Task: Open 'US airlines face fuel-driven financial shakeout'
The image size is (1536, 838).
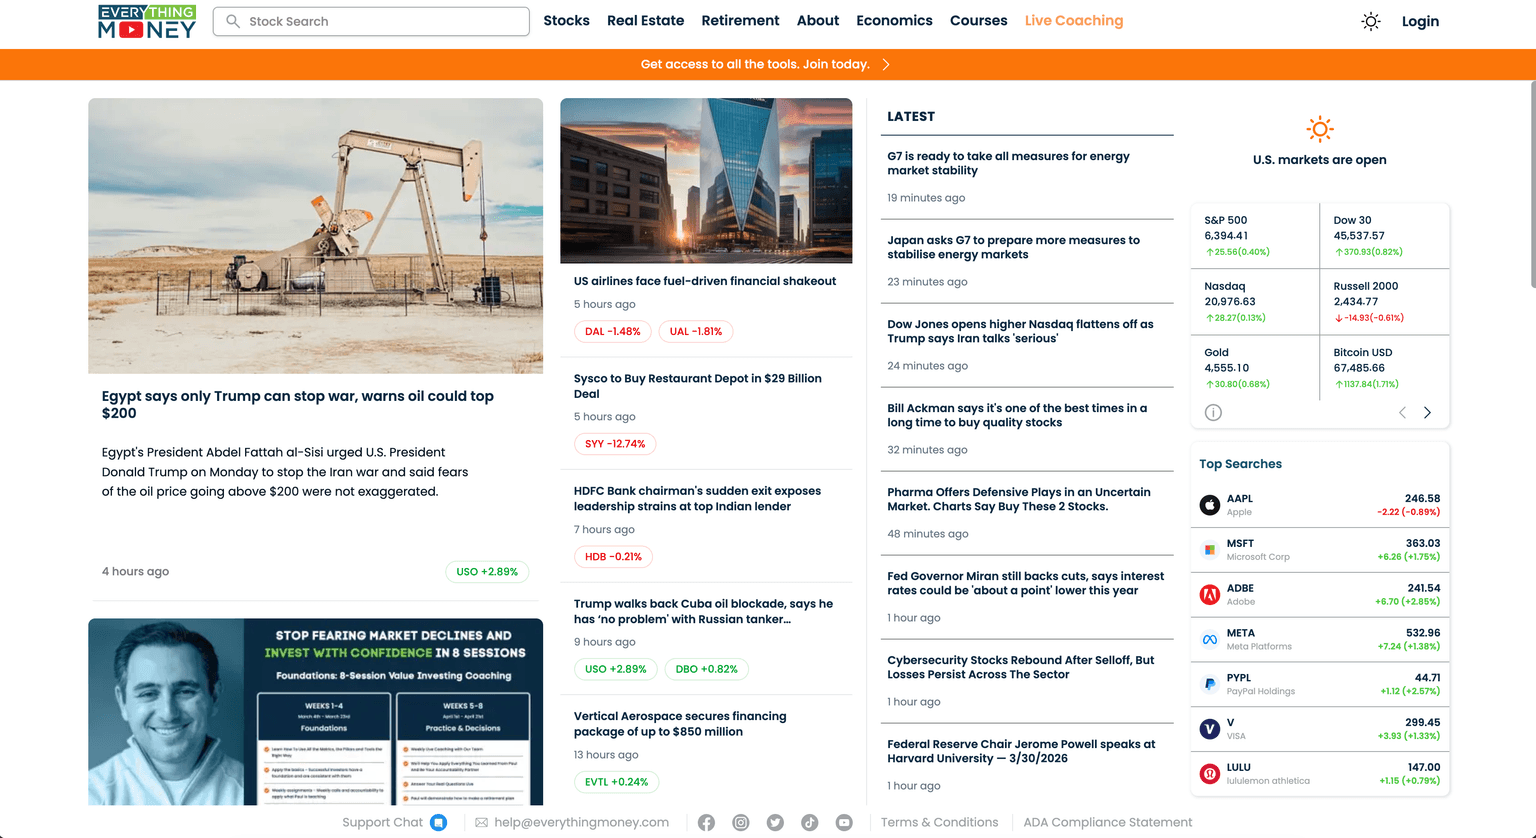Action: pyautogui.click(x=705, y=281)
